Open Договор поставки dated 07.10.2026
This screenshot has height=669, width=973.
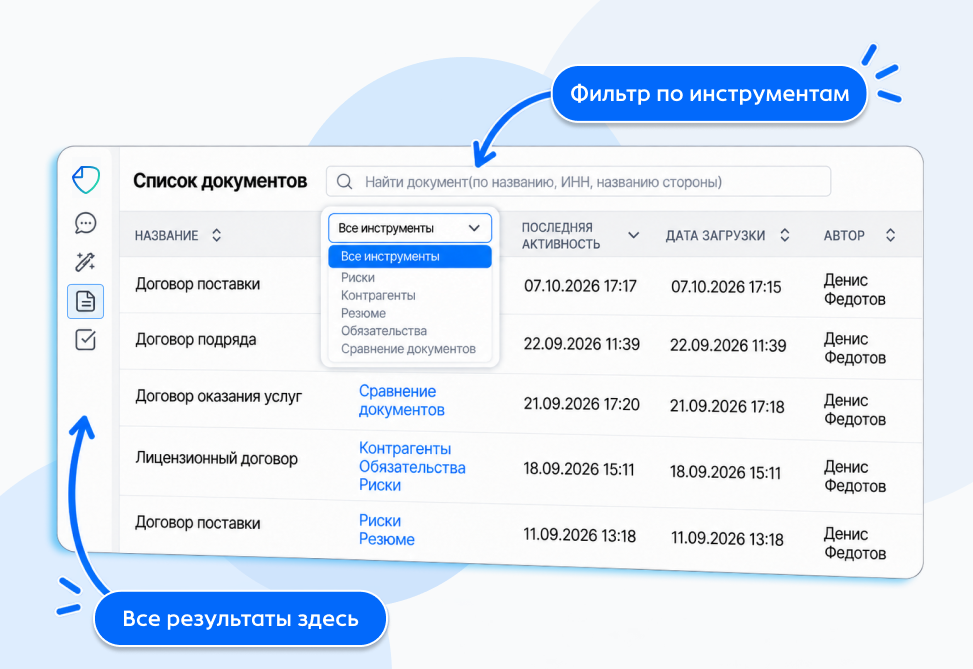click(198, 284)
